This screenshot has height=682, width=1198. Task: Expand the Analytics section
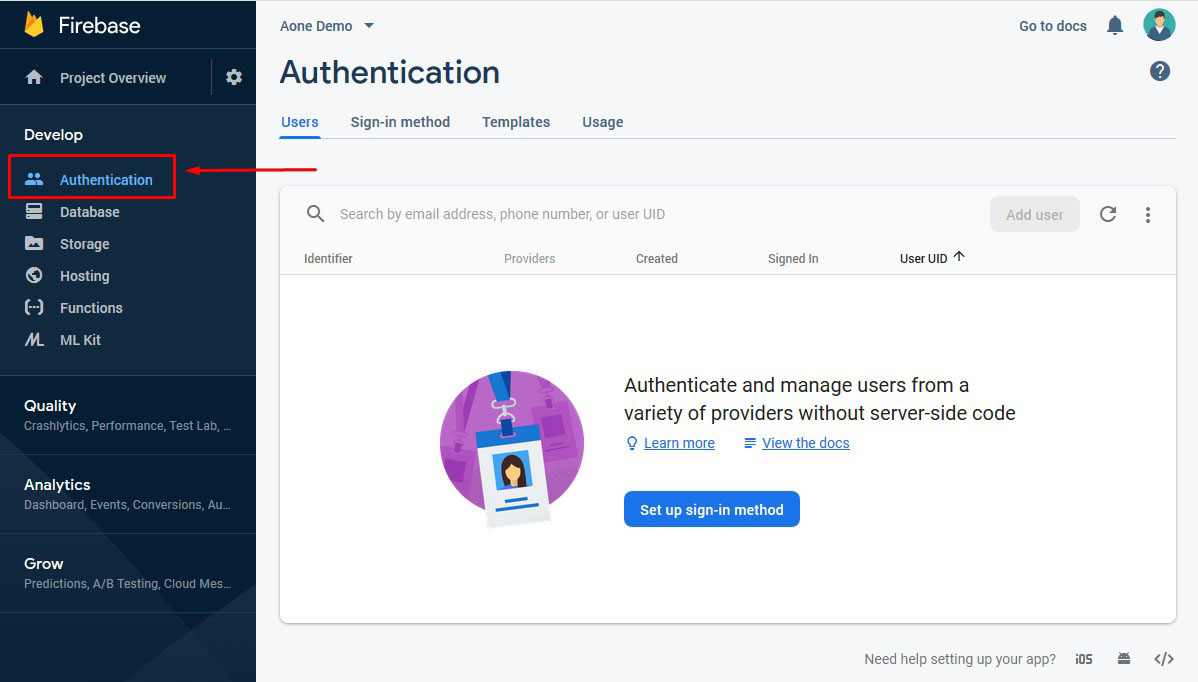click(128, 494)
